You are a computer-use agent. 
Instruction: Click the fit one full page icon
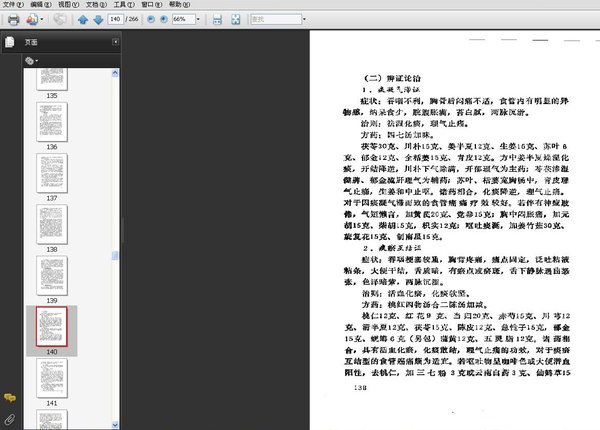pos(236,19)
